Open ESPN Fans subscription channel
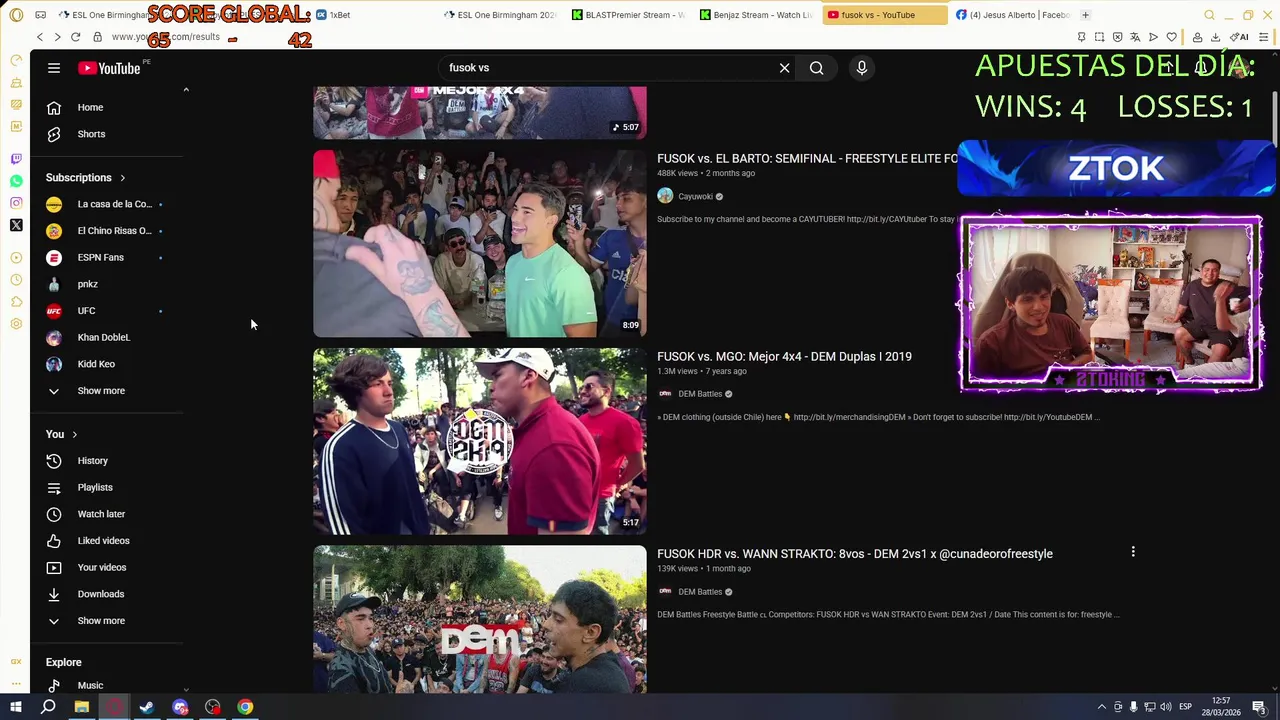The image size is (1280, 720). [100, 257]
